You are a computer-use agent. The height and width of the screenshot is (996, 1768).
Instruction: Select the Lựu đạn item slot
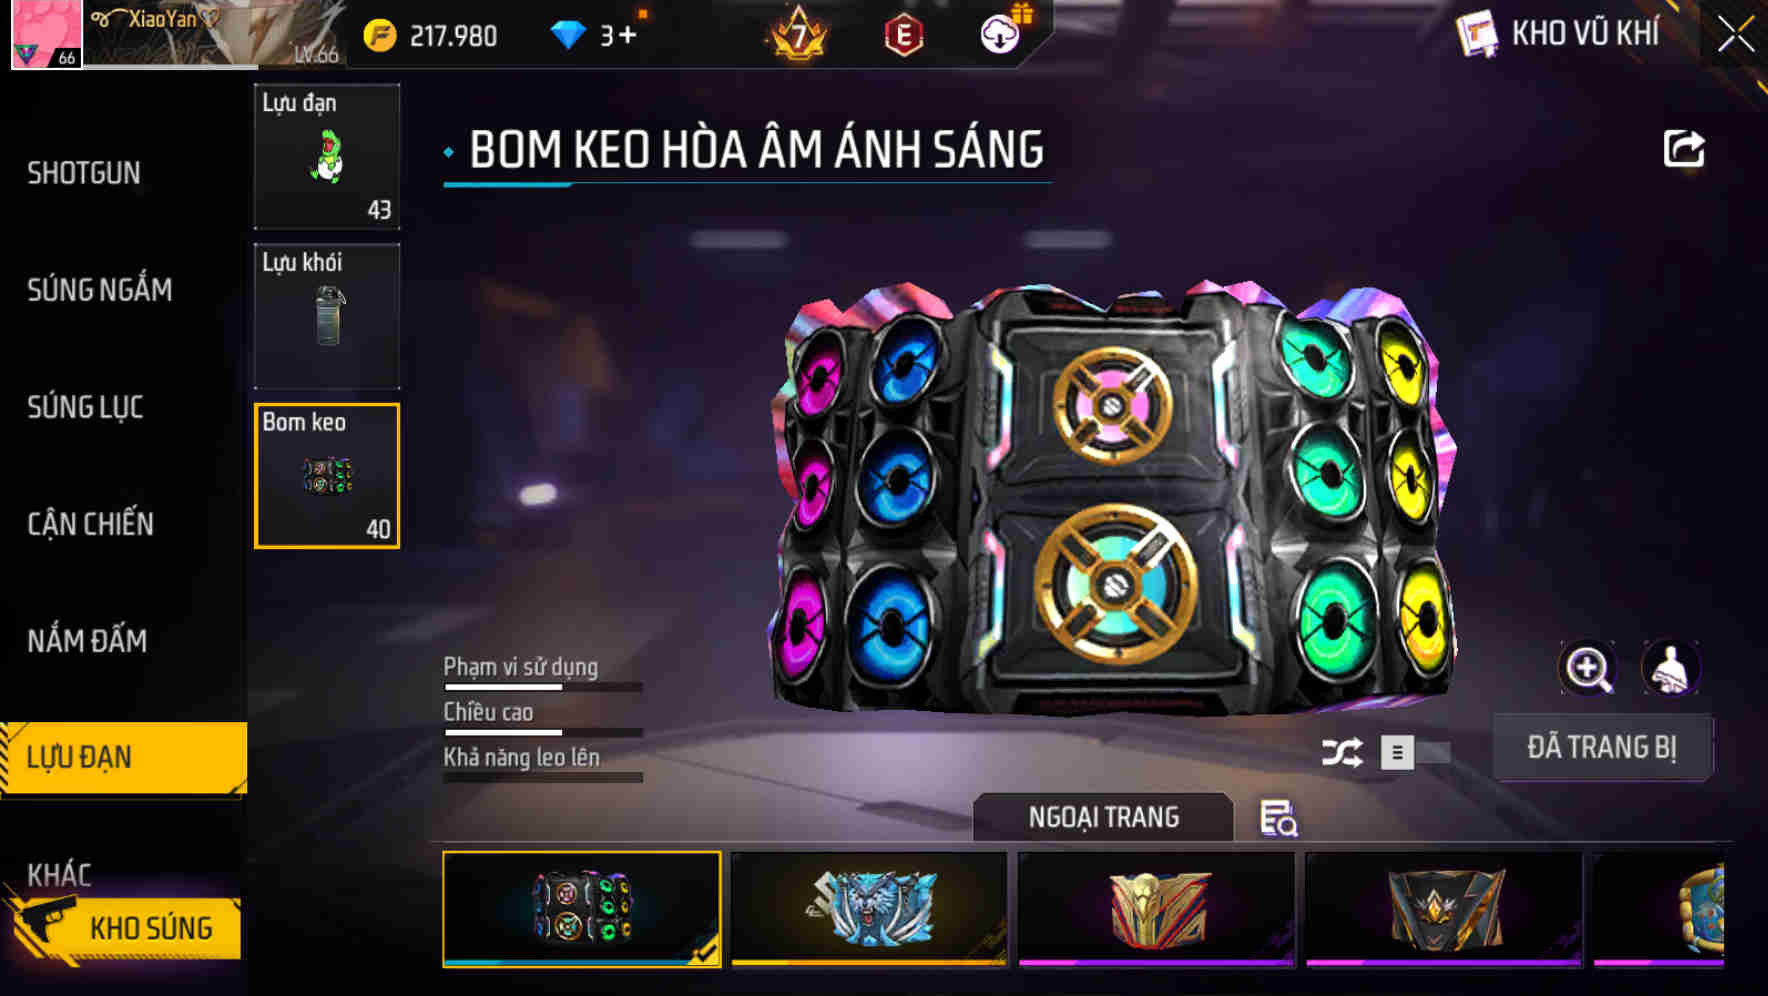point(327,156)
